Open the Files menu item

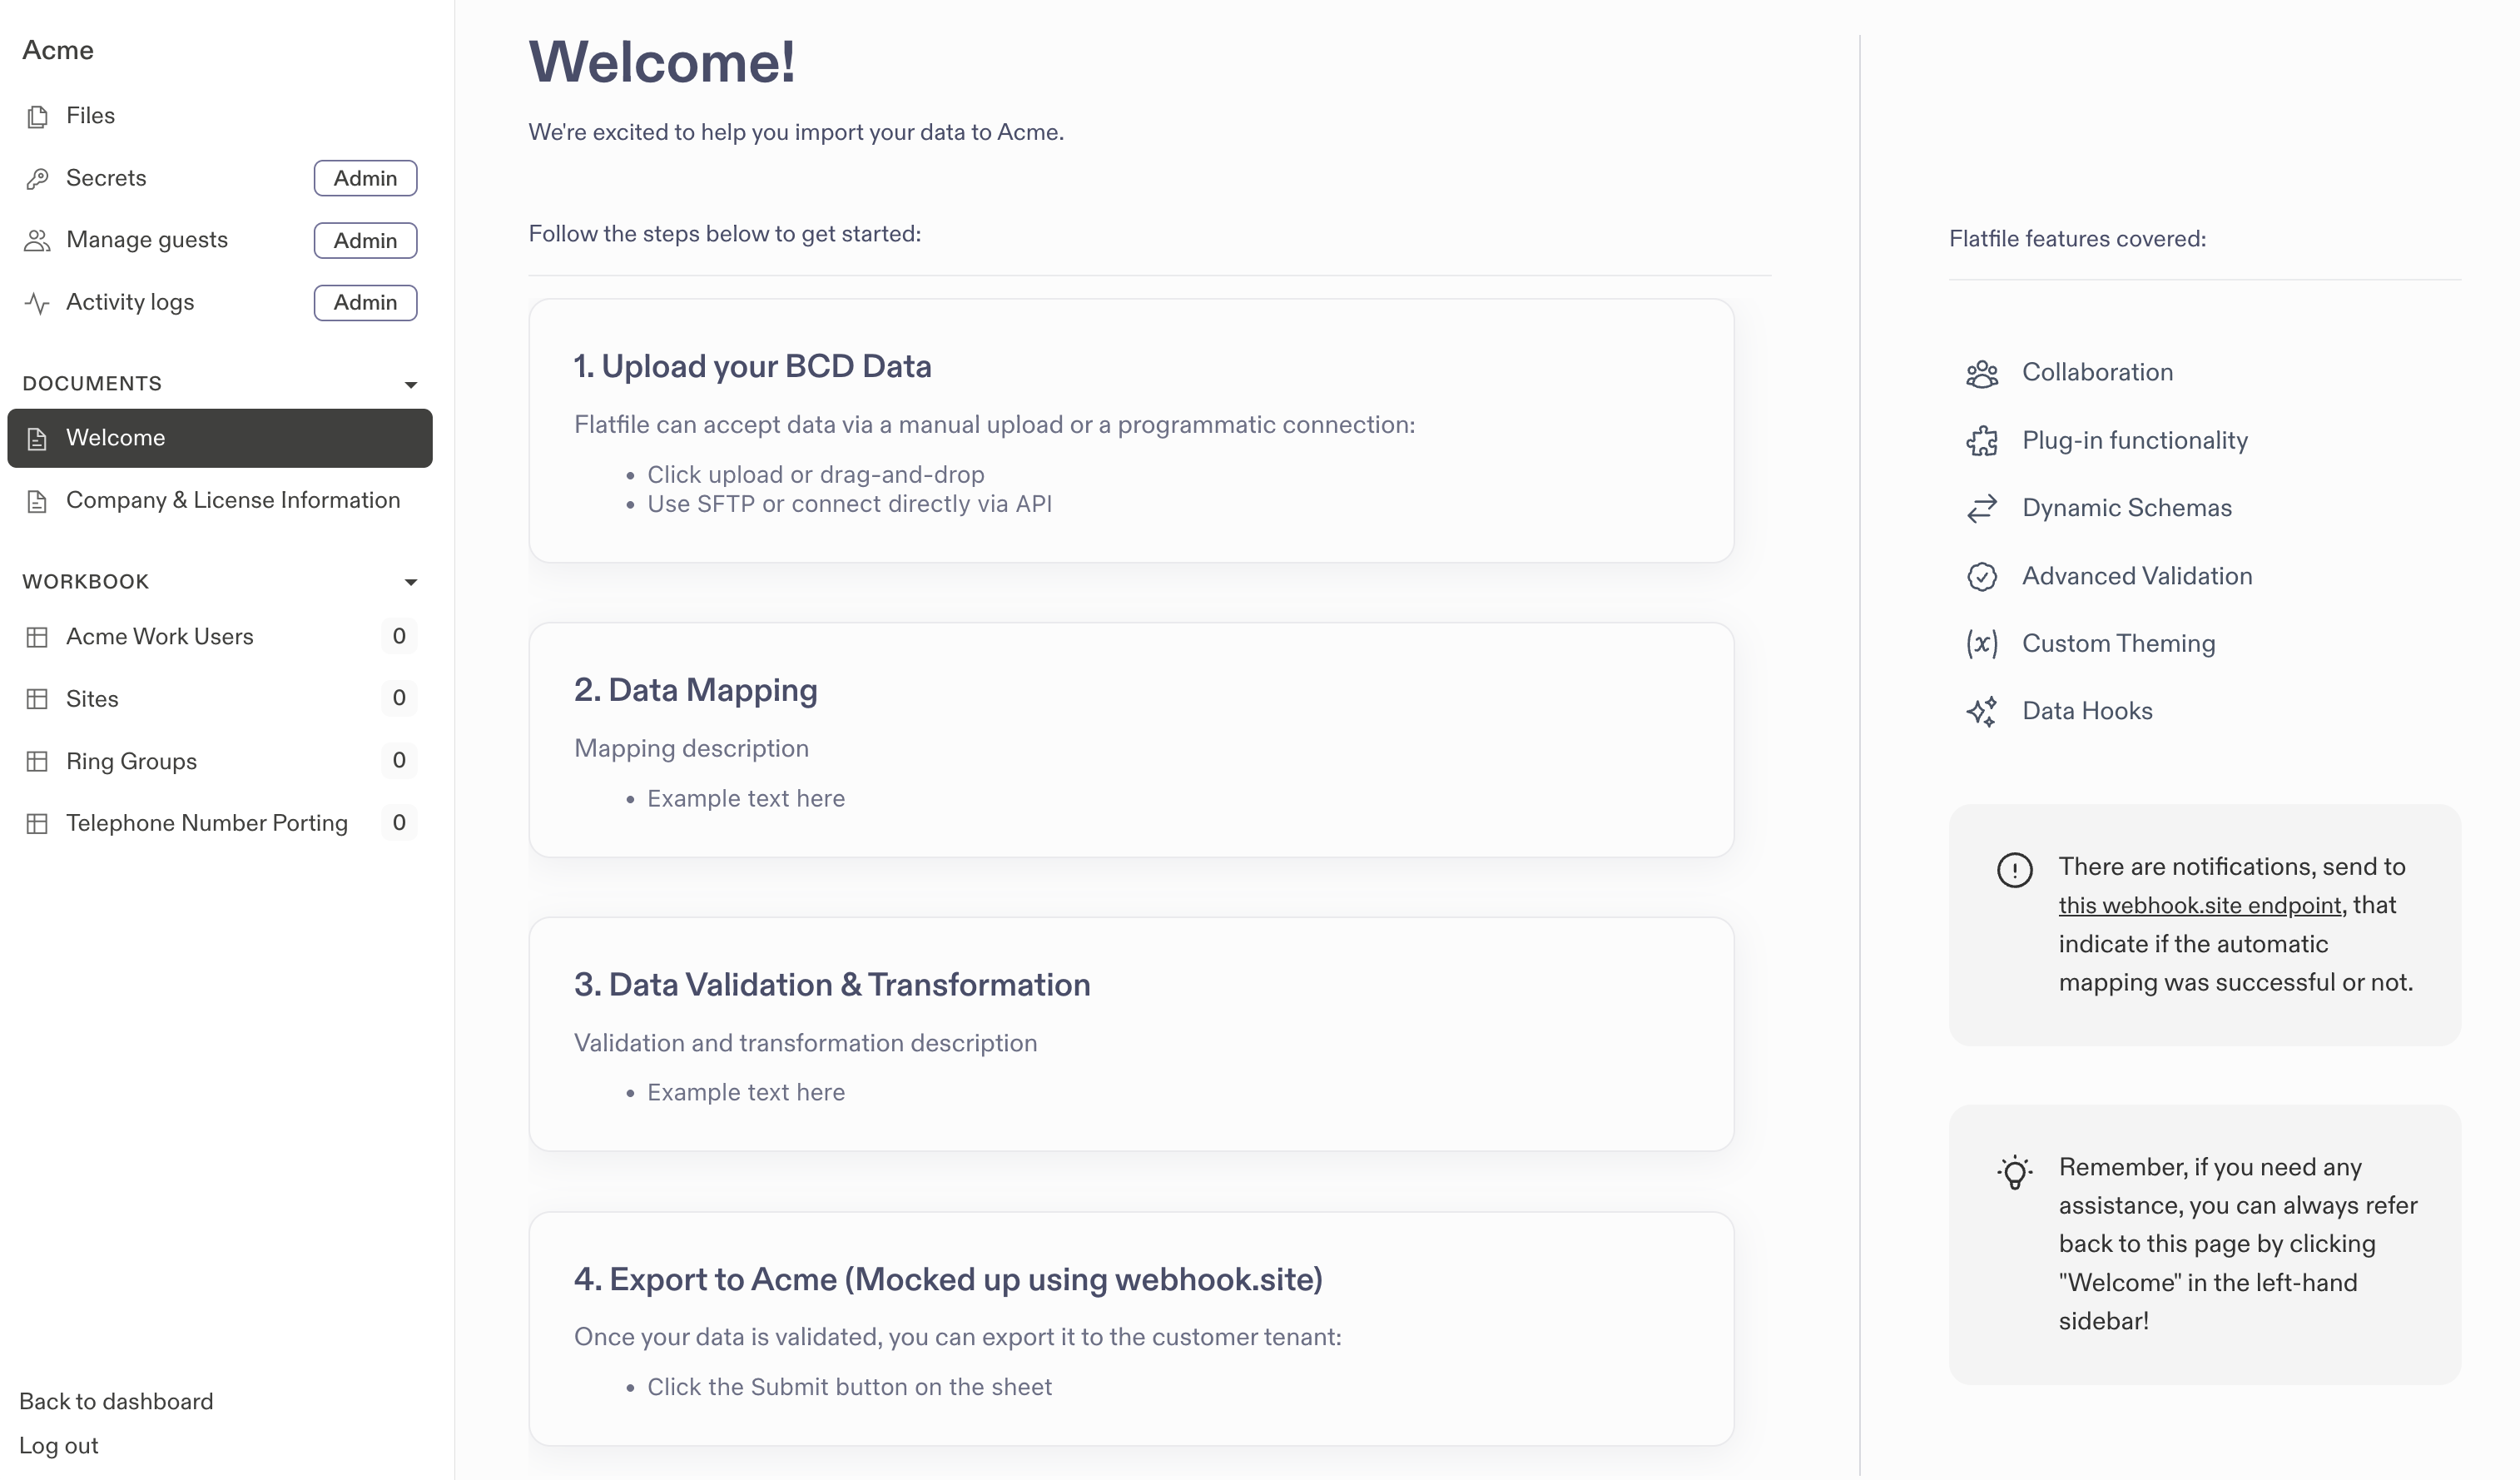(220, 116)
